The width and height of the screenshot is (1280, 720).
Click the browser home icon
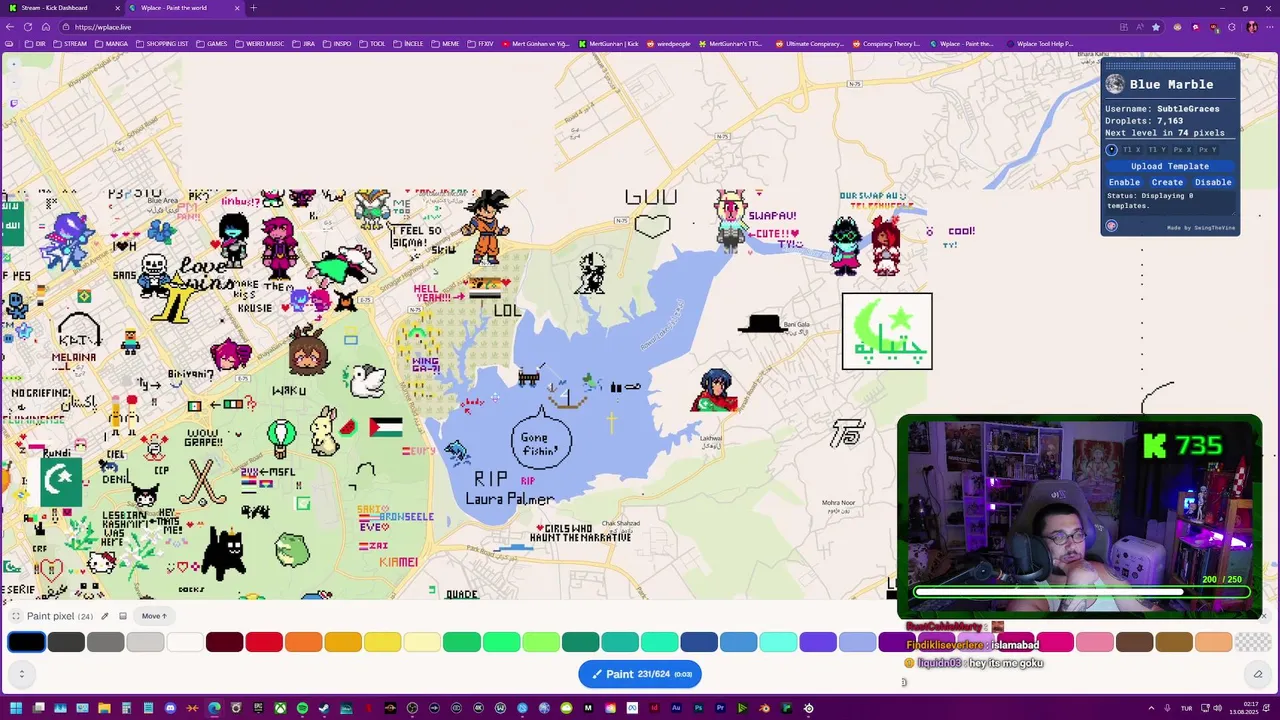44,27
